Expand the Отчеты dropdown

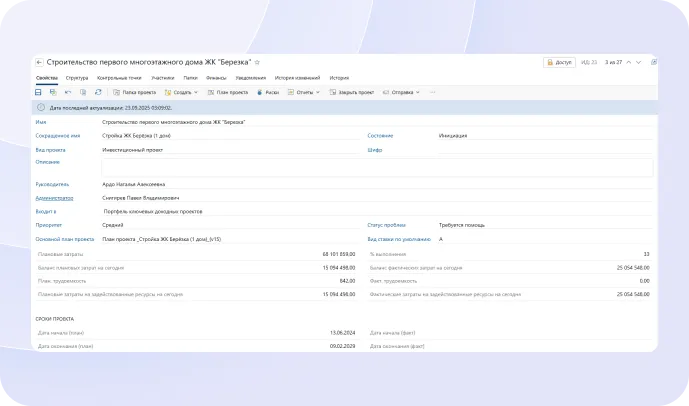(x=305, y=92)
